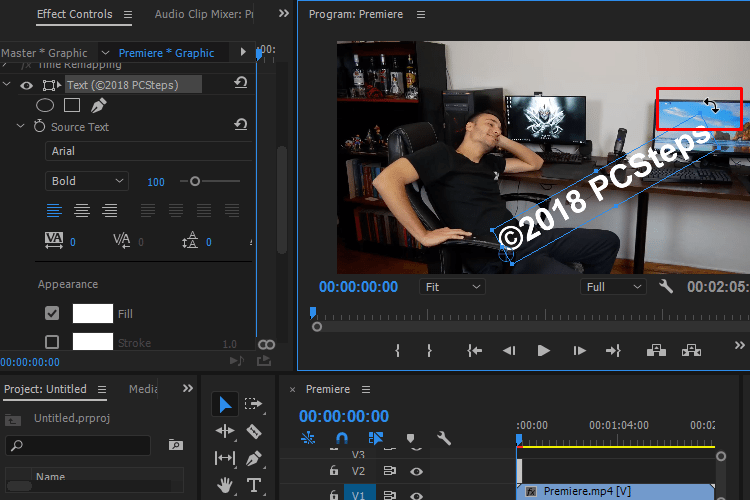
Task: Step forward one frame
Action: [x=579, y=351]
